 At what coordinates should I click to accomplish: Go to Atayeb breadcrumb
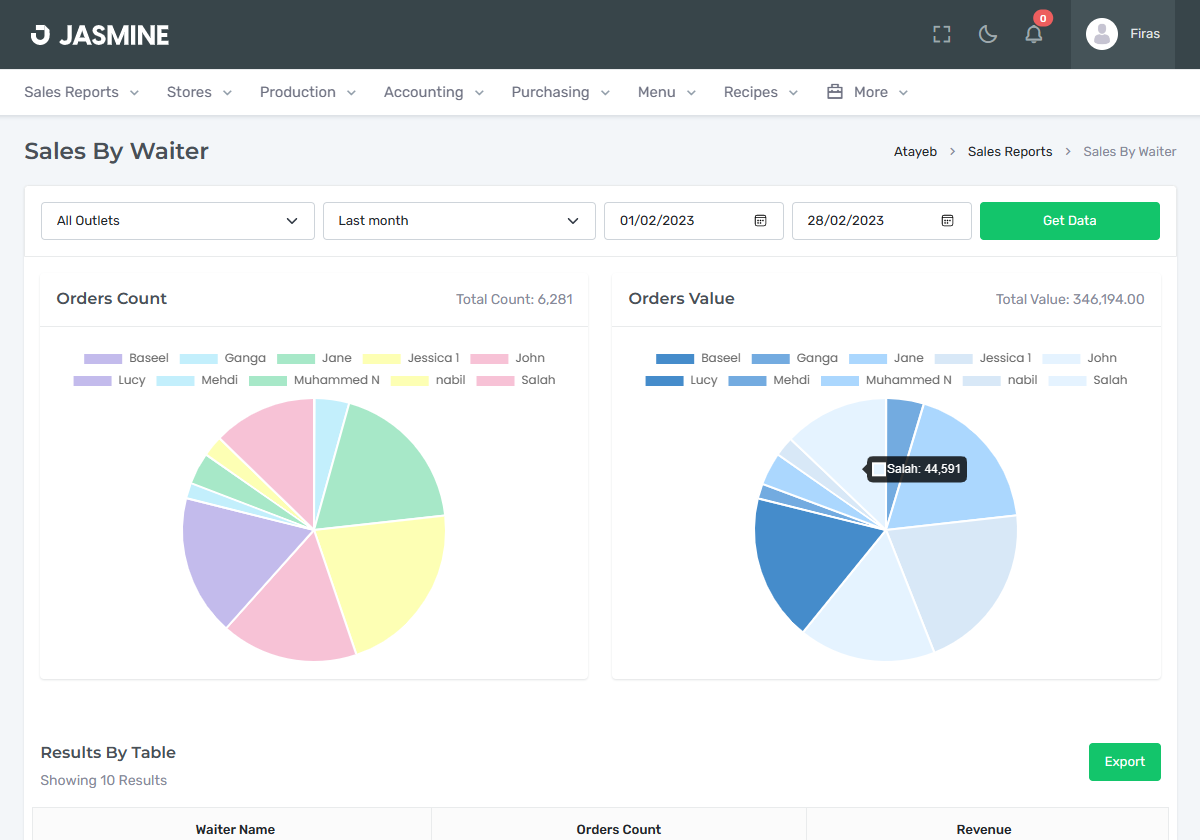tap(915, 152)
